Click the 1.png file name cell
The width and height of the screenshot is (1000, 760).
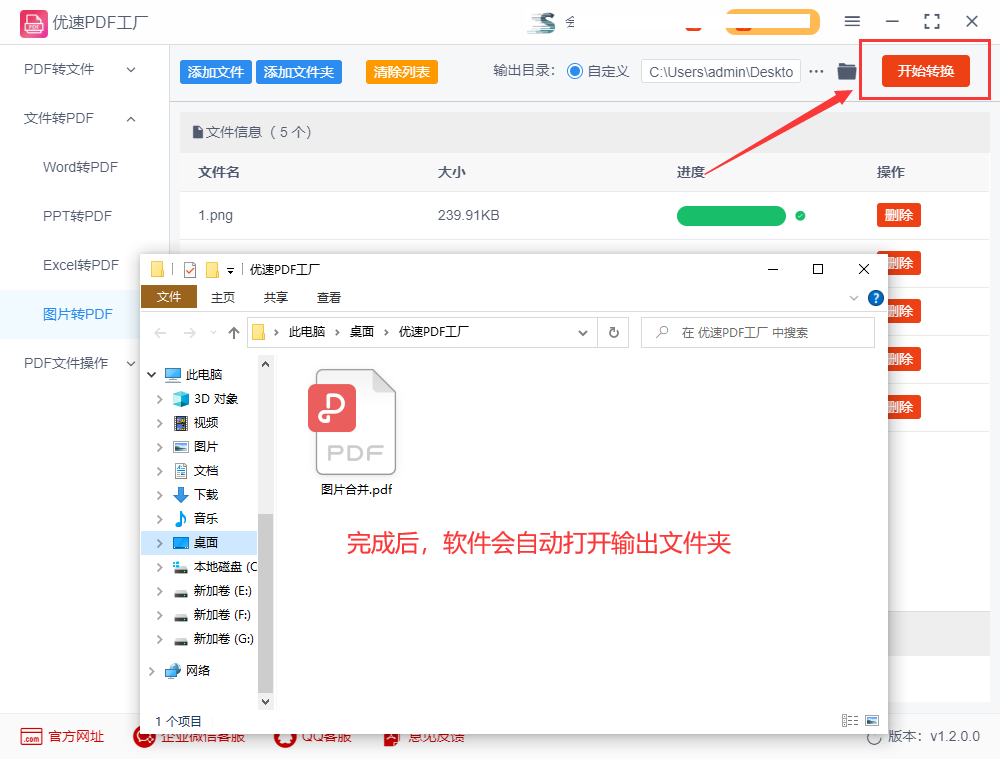(x=216, y=216)
